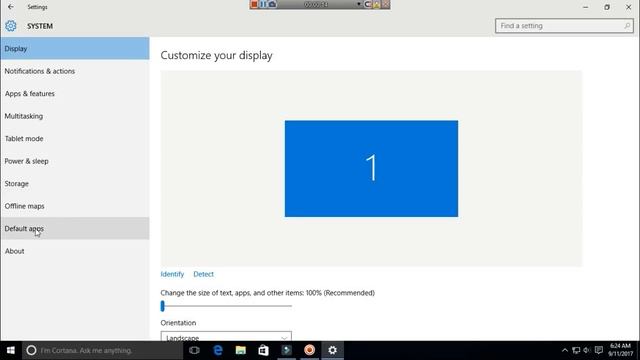Image resolution: width=640 pixels, height=360 pixels.
Task: Open the Action Center notifications icon
Action: tap(599, 350)
